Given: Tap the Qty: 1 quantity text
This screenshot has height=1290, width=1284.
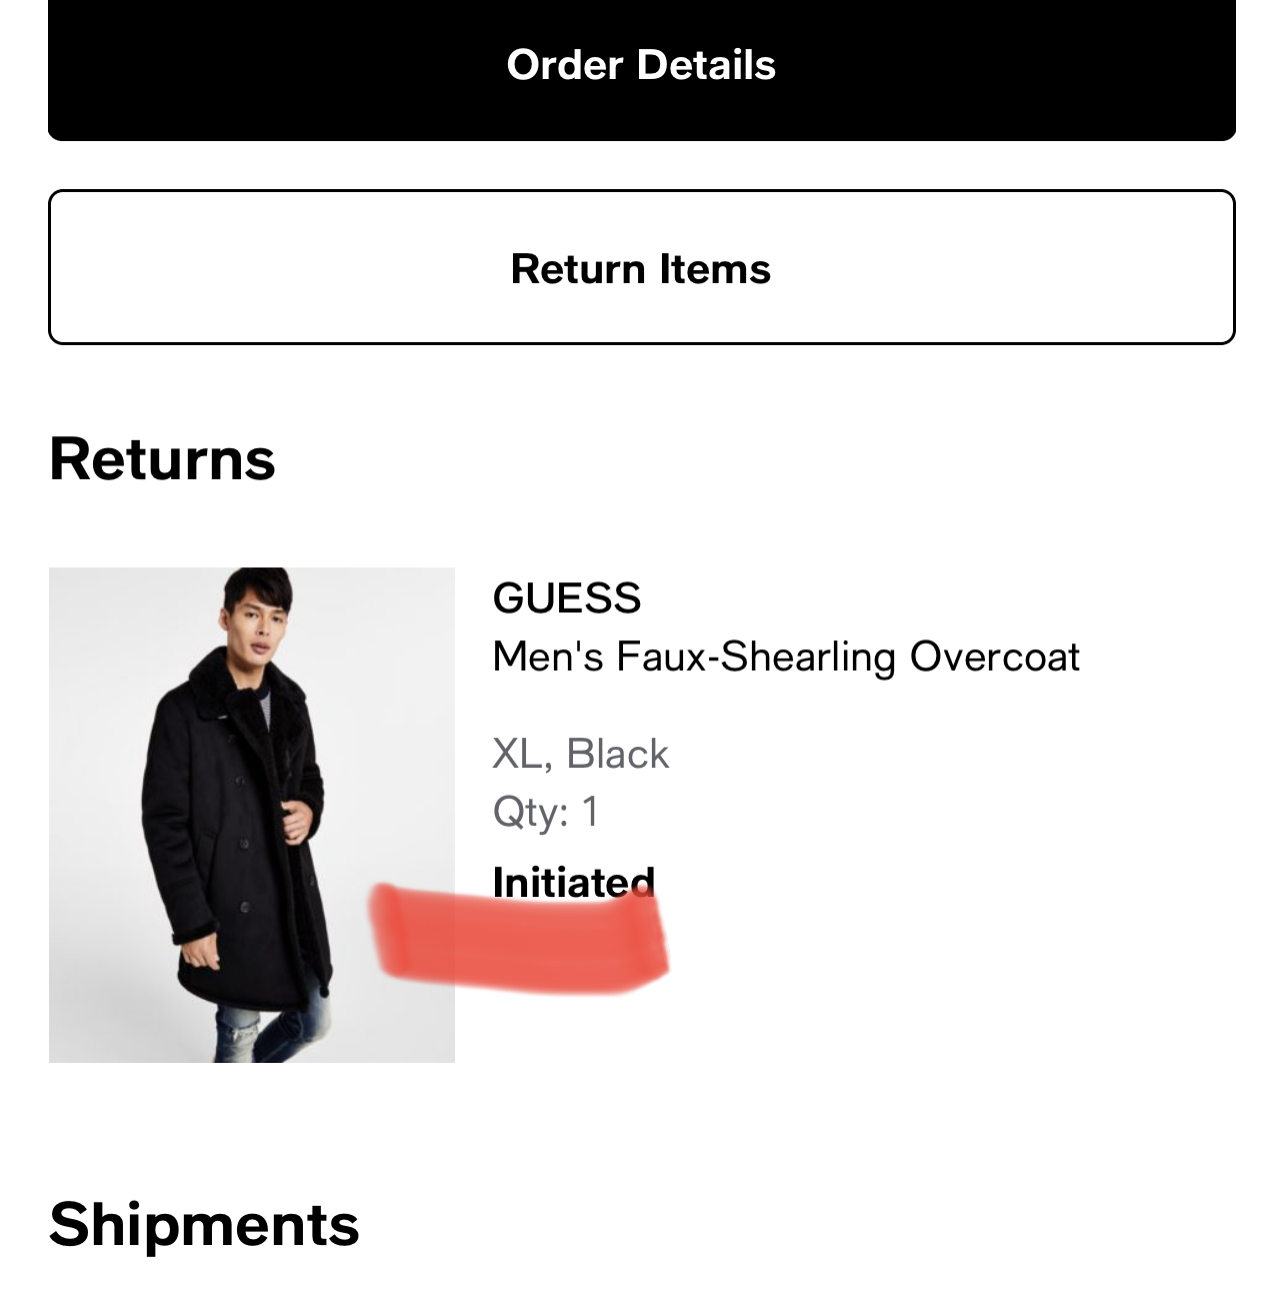Looking at the screenshot, I should pos(546,811).
